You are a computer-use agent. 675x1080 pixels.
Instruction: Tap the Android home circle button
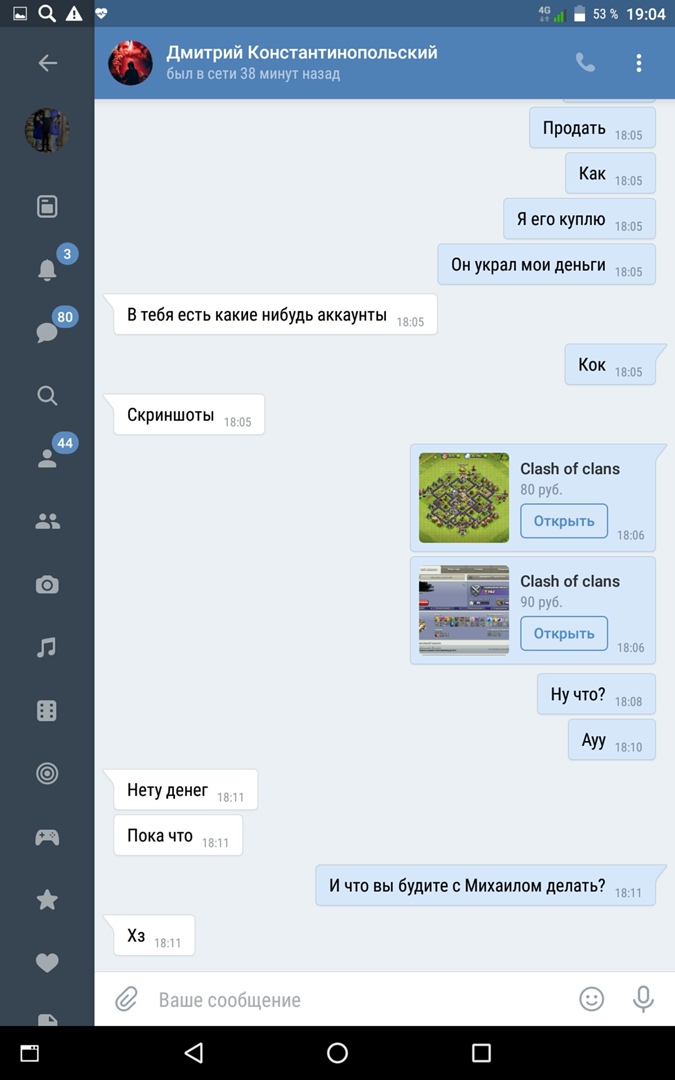click(x=337, y=1052)
